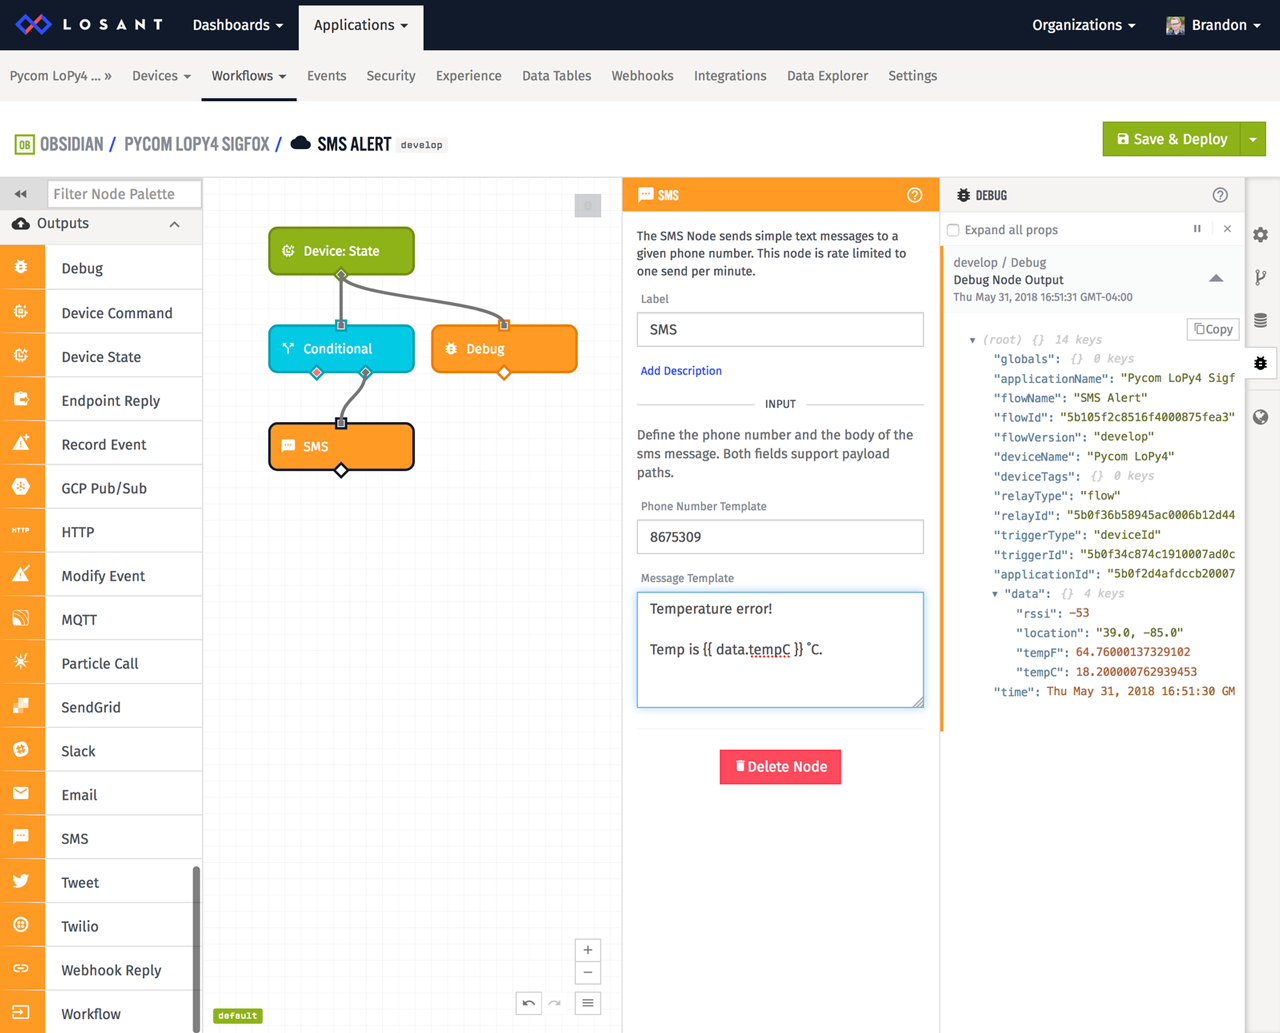Viewport: 1280px width, 1033px height.
Task: Click the MQTT palette icon
Action: point(22,619)
